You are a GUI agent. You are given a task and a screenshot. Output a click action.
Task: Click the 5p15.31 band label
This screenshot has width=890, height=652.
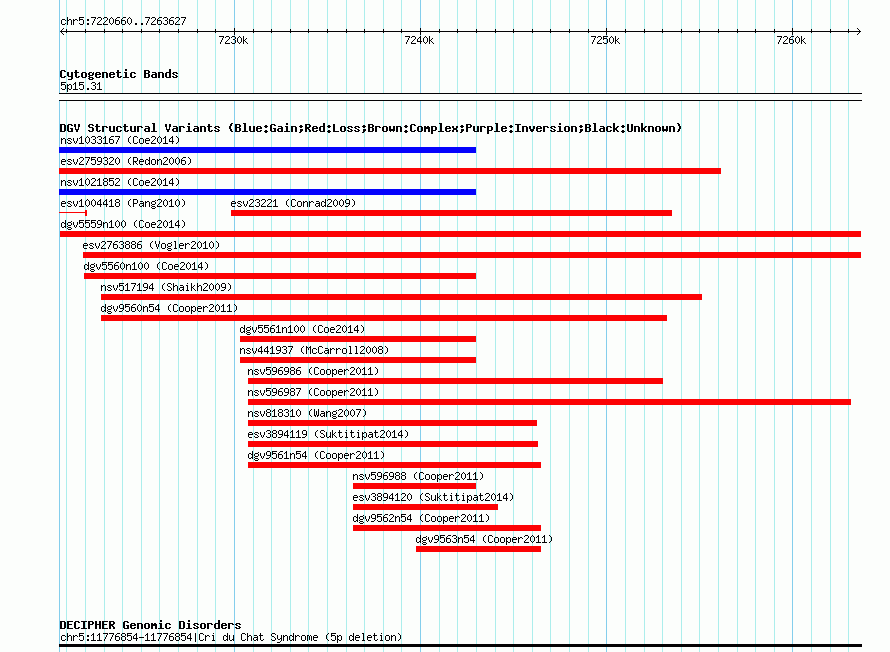click(x=81, y=86)
